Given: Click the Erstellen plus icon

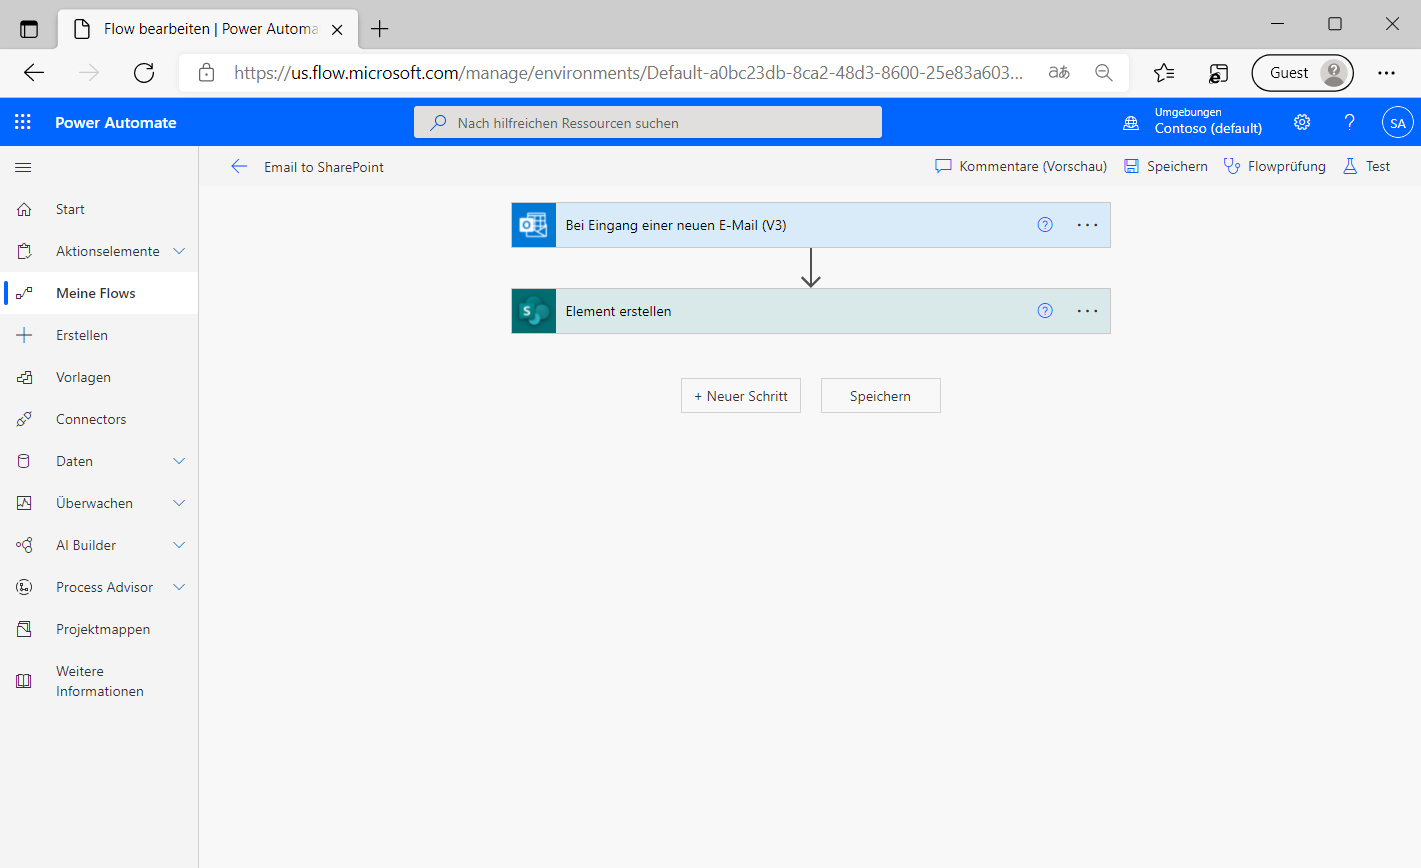Looking at the screenshot, I should [x=24, y=335].
